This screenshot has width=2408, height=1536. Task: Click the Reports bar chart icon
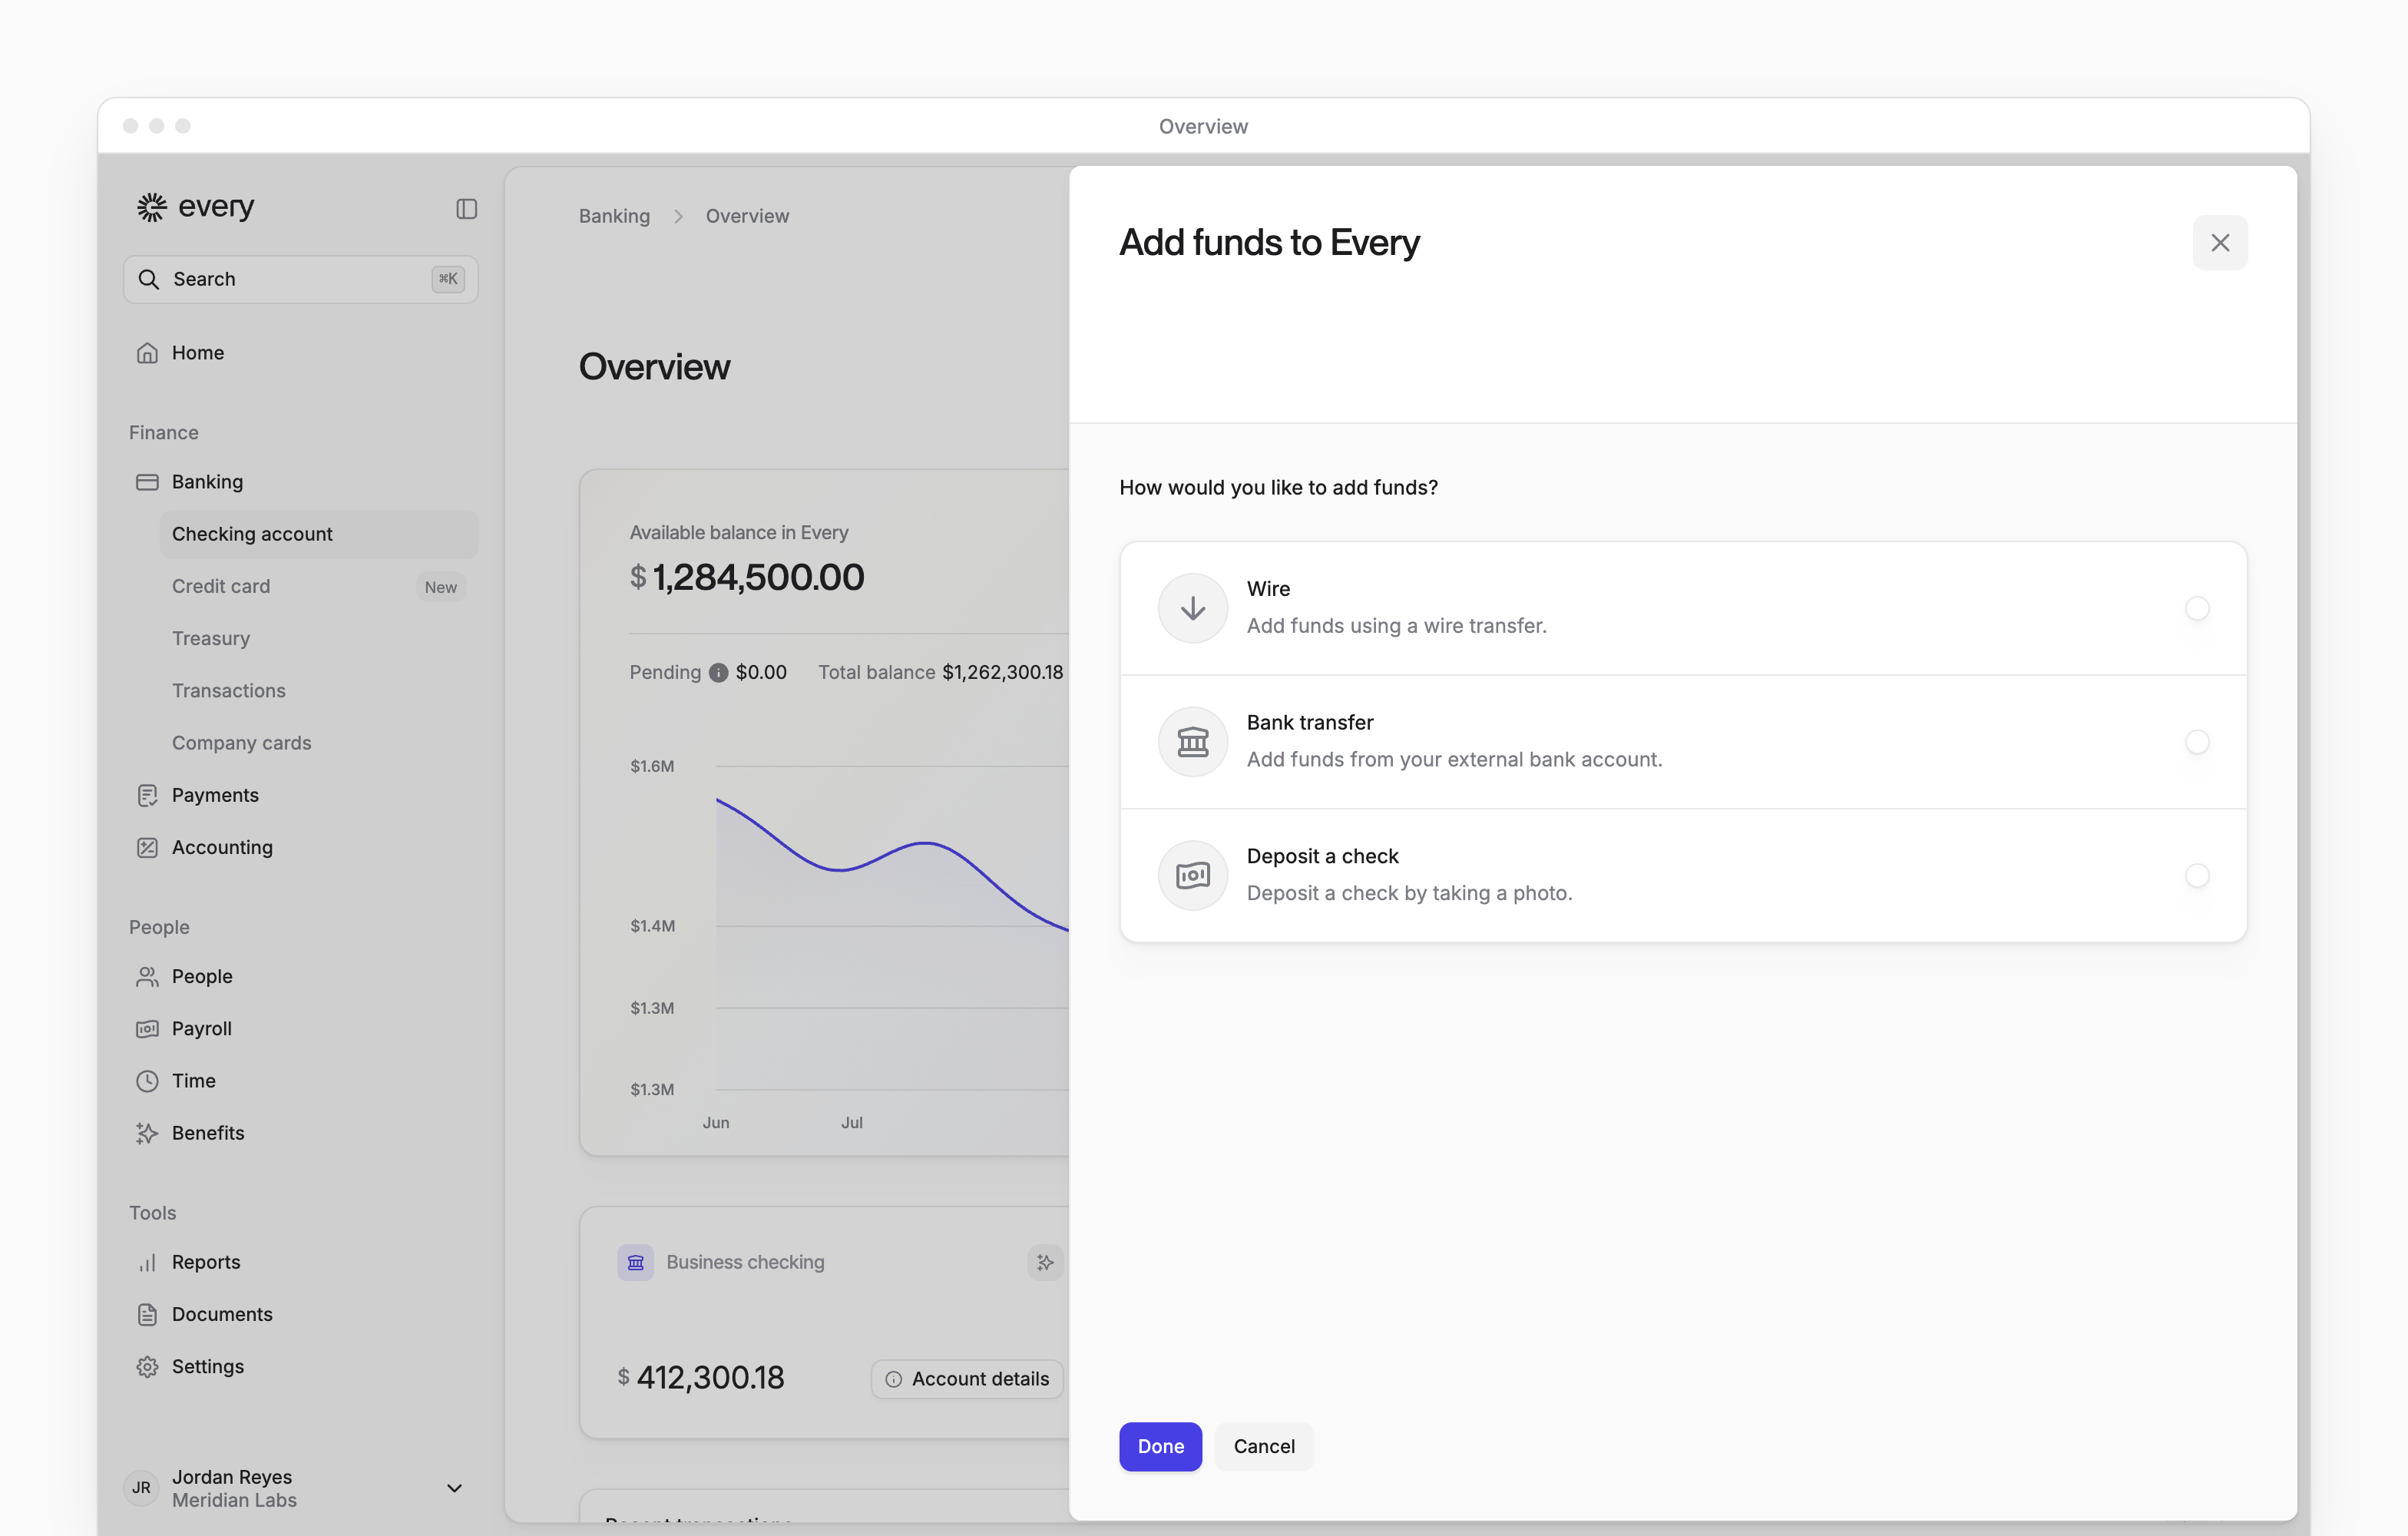pyautogui.click(x=147, y=1262)
